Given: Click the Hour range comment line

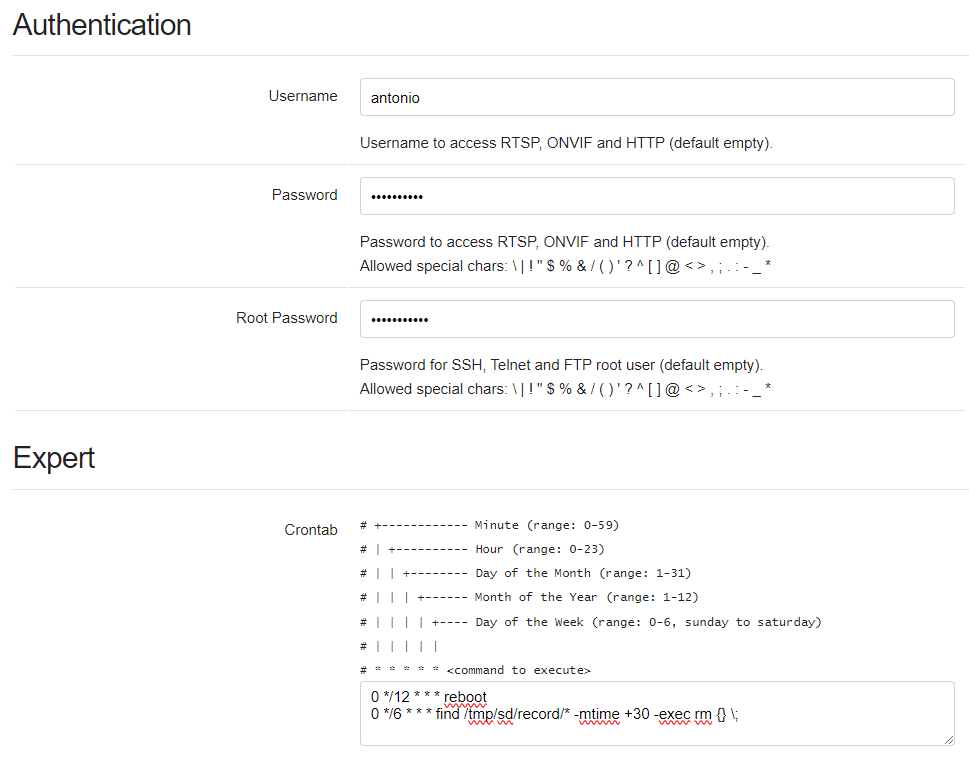Looking at the screenshot, I should point(482,549).
